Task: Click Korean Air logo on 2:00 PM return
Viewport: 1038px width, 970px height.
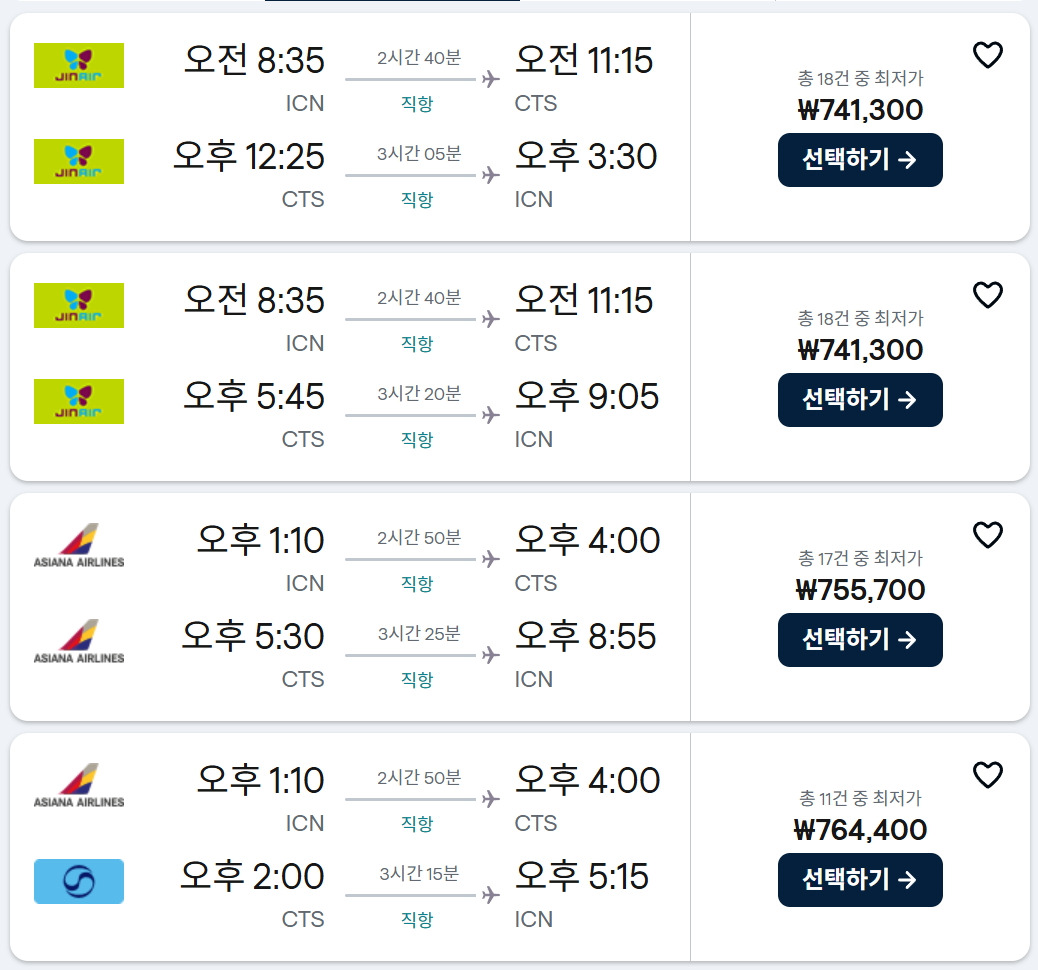Action: (79, 881)
